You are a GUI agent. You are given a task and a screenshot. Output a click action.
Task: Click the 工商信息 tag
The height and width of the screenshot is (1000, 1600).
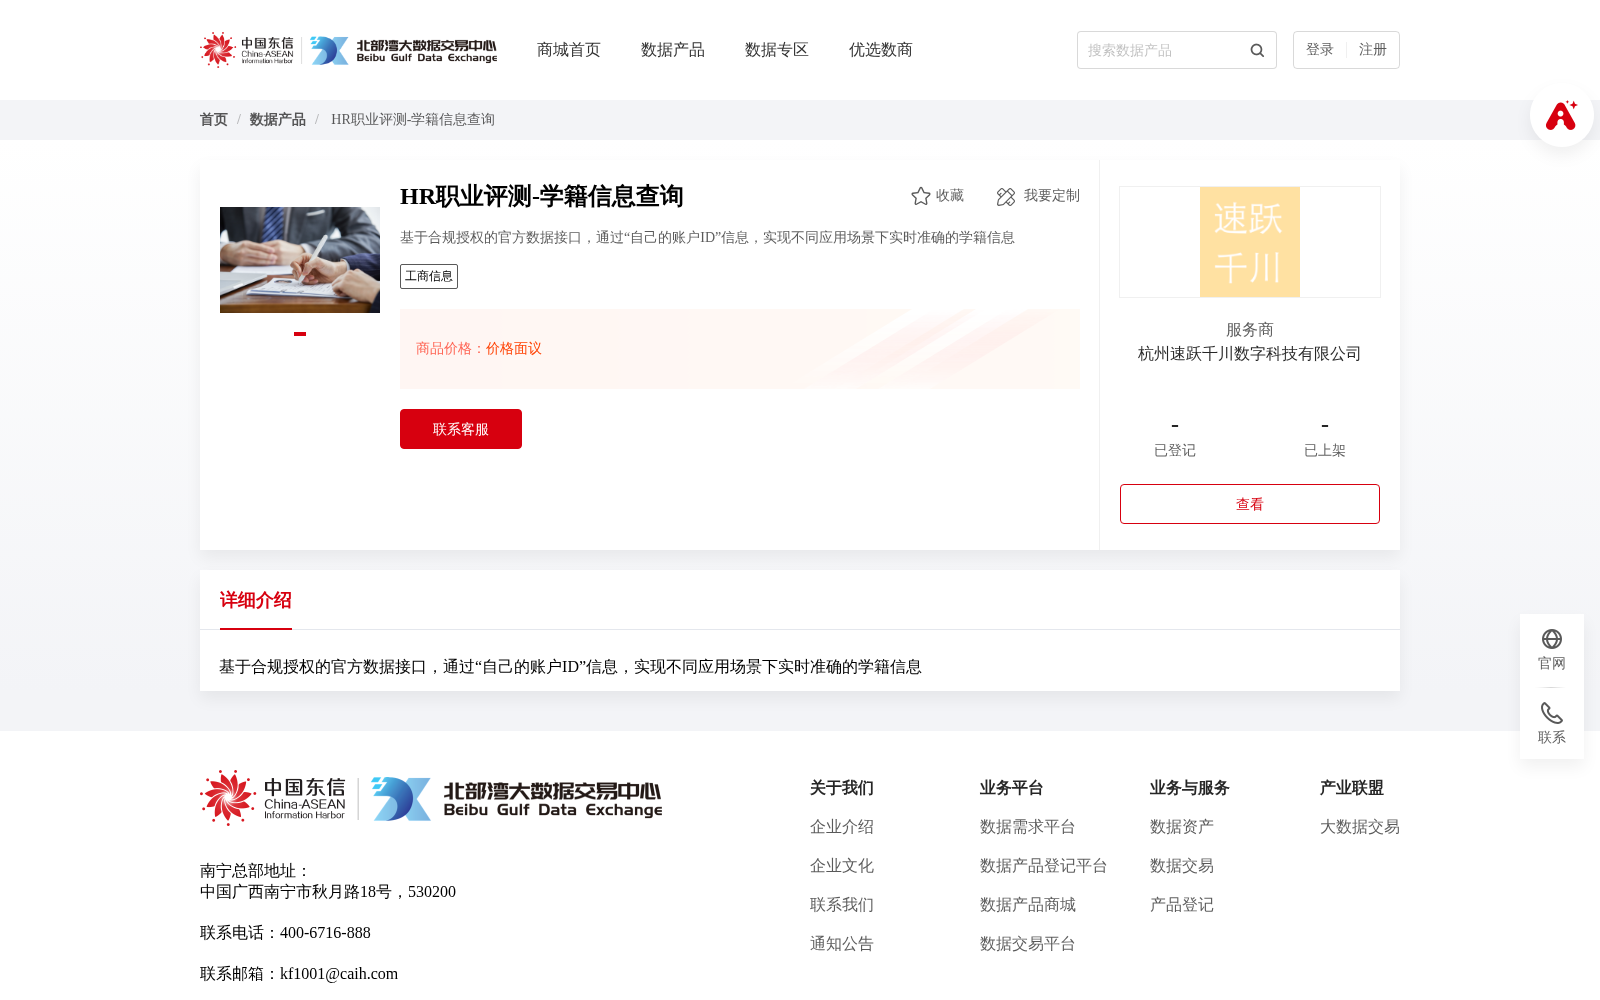[x=429, y=276]
